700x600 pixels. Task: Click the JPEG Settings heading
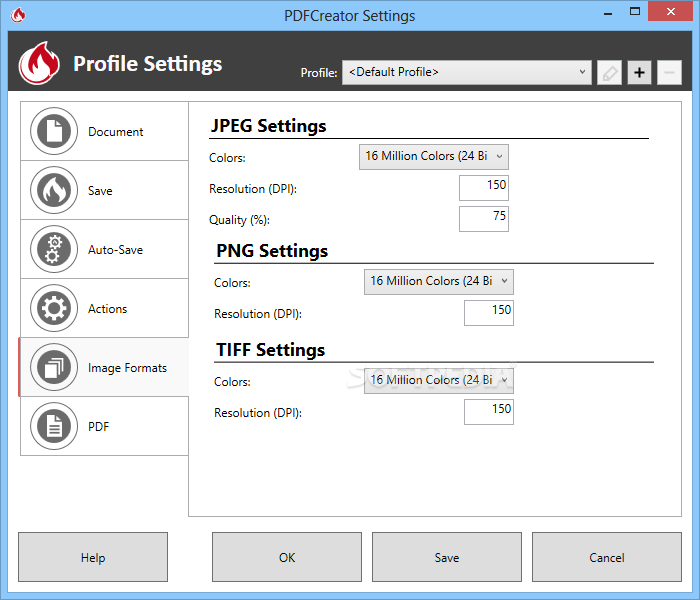268,126
